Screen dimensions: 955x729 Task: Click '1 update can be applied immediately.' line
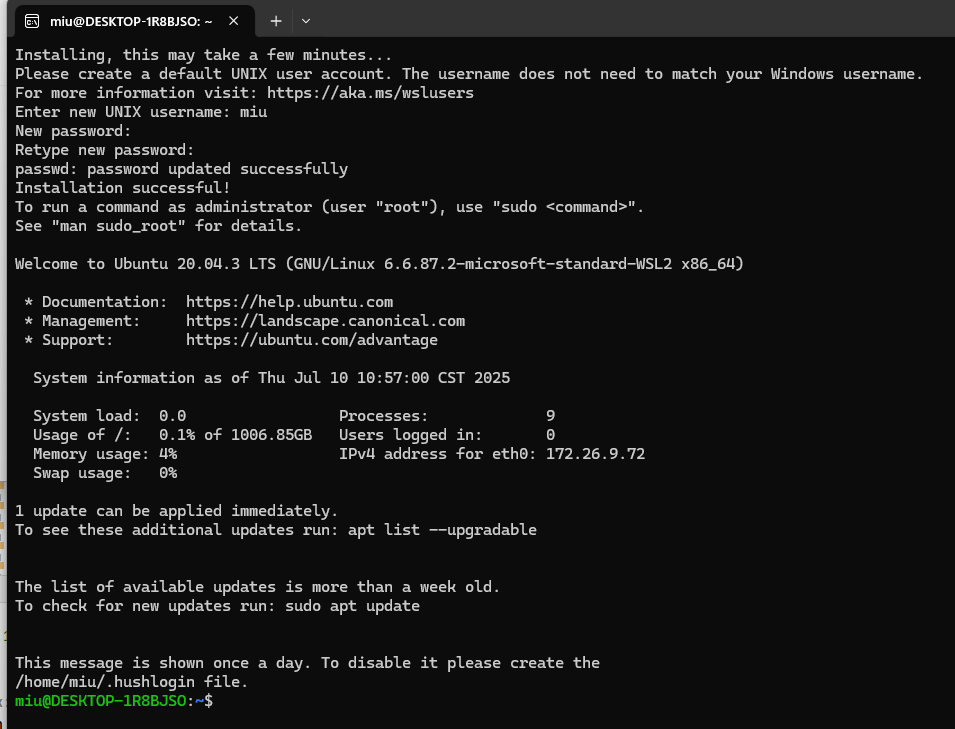tap(177, 511)
